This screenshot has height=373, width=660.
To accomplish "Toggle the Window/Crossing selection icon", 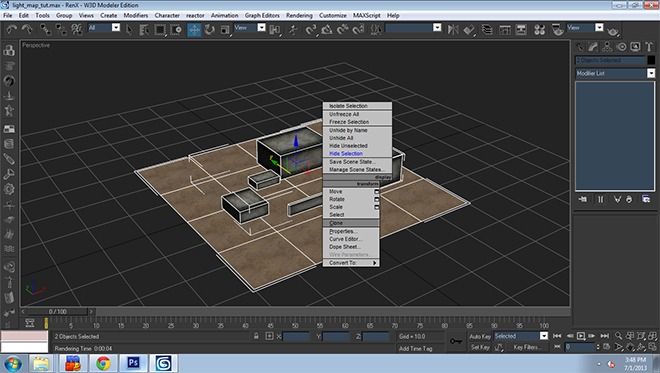I will click(x=176, y=29).
